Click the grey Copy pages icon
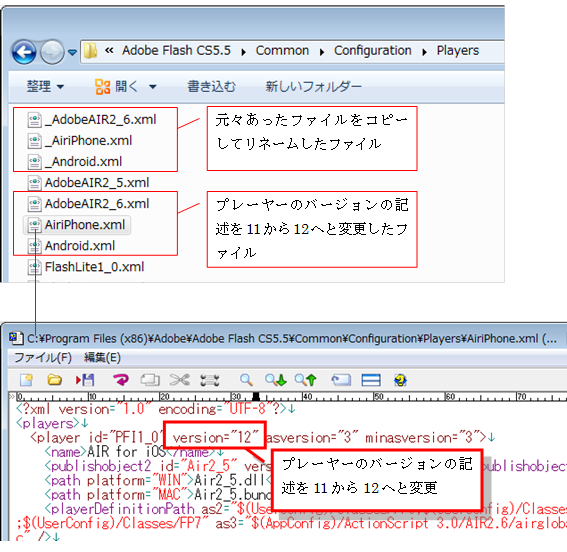The height and width of the screenshot is (552, 567). coord(150,380)
